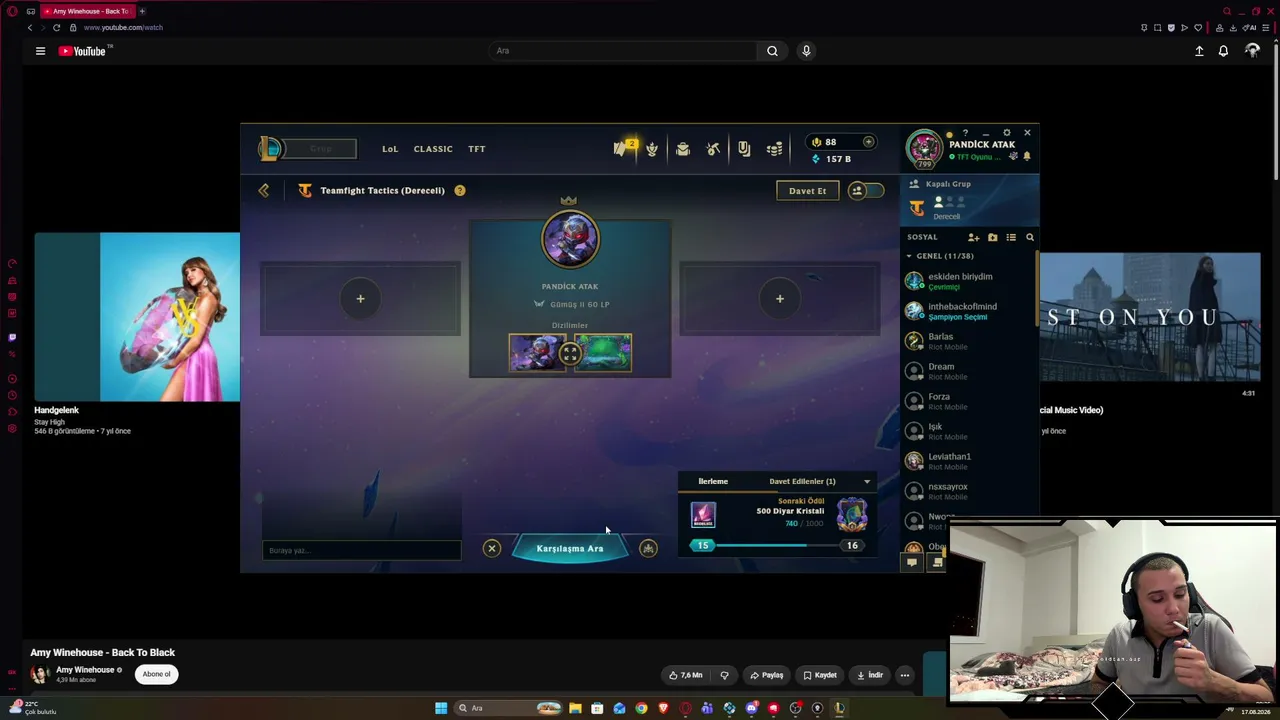
Task: Open client settings gear icon
Action: pos(1007,132)
